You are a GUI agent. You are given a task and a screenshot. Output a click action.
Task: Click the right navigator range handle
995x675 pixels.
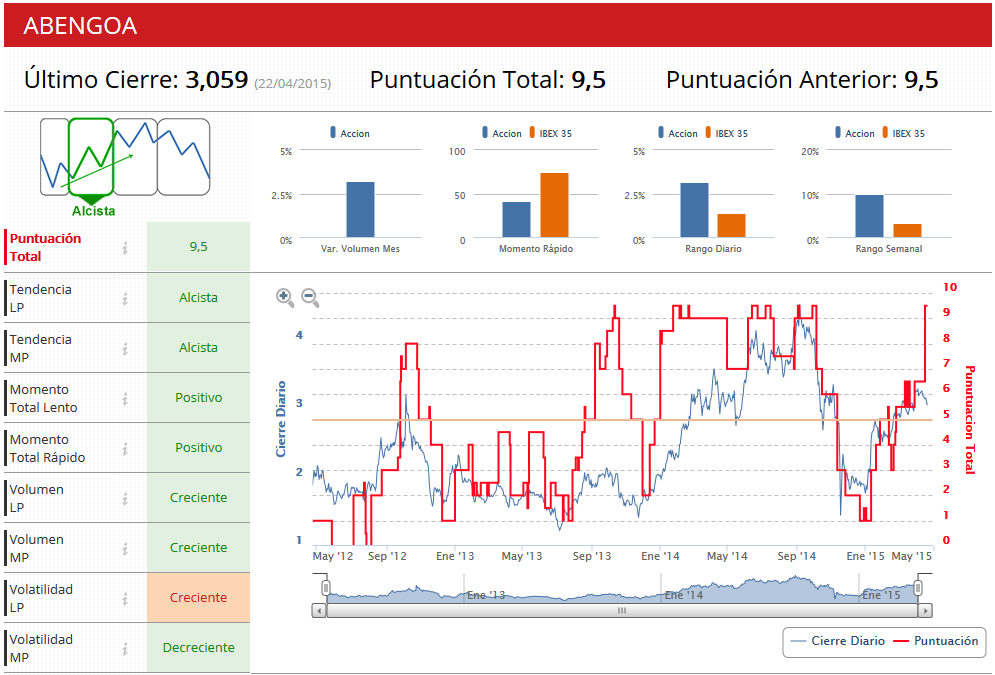coord(918,588)
